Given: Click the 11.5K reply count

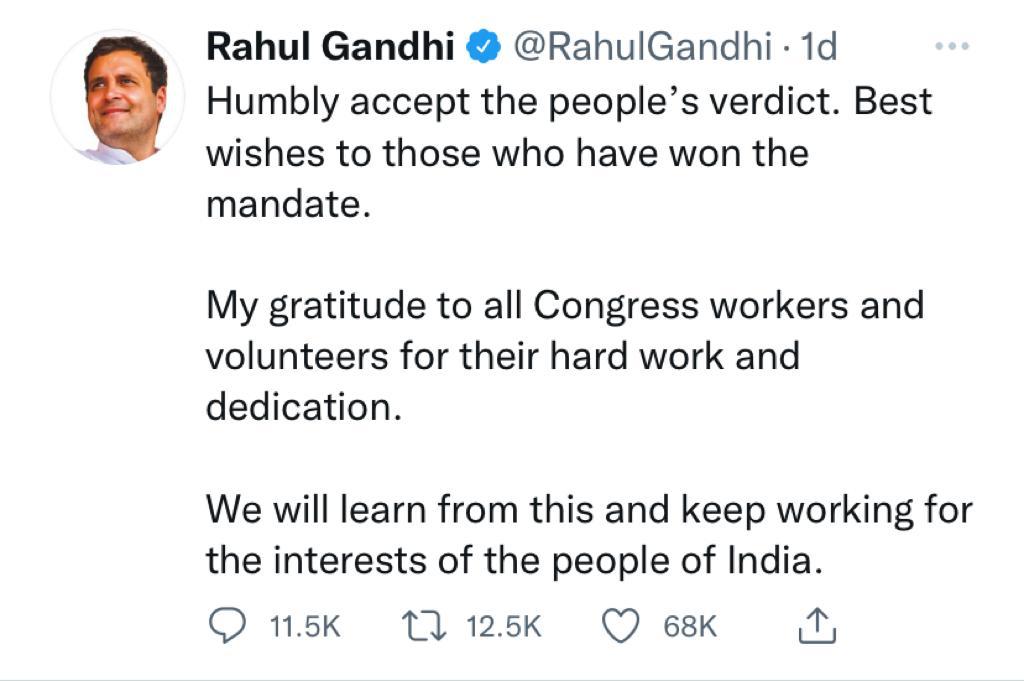Looking at the screenshot, I should (306, 627).
